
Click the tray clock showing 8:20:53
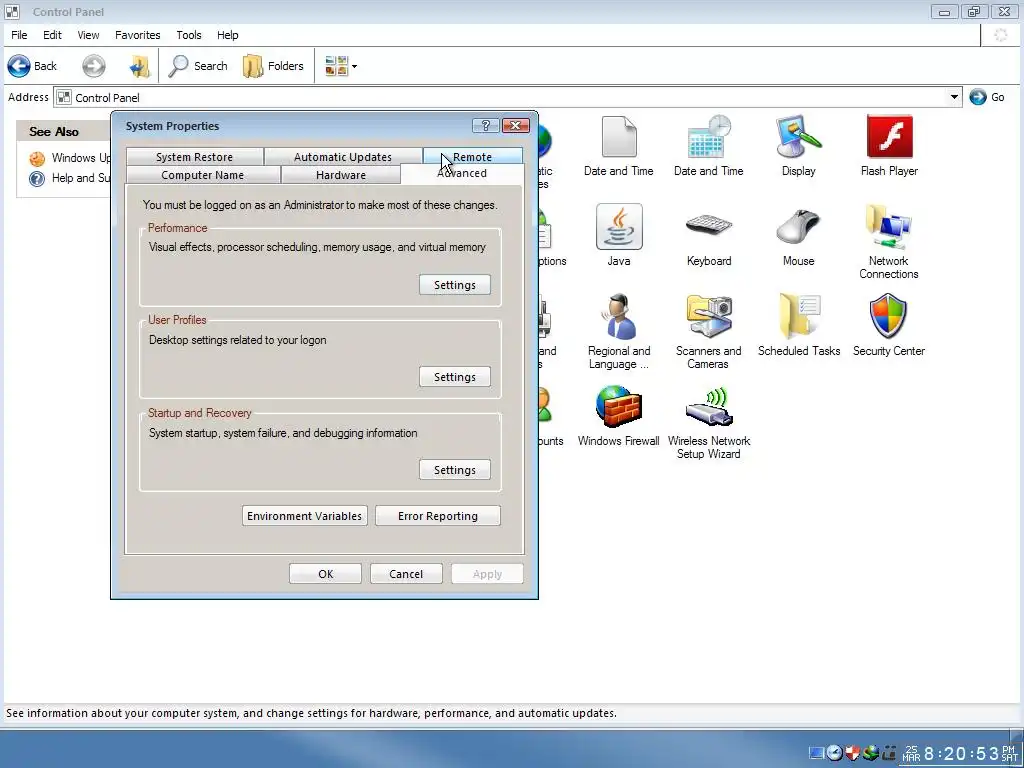pyautogui.click(x=961, y=754)
